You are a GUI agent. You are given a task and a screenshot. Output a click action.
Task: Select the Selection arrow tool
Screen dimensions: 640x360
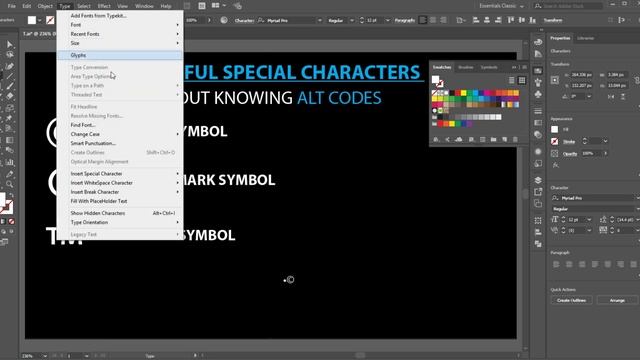point(9,44)
